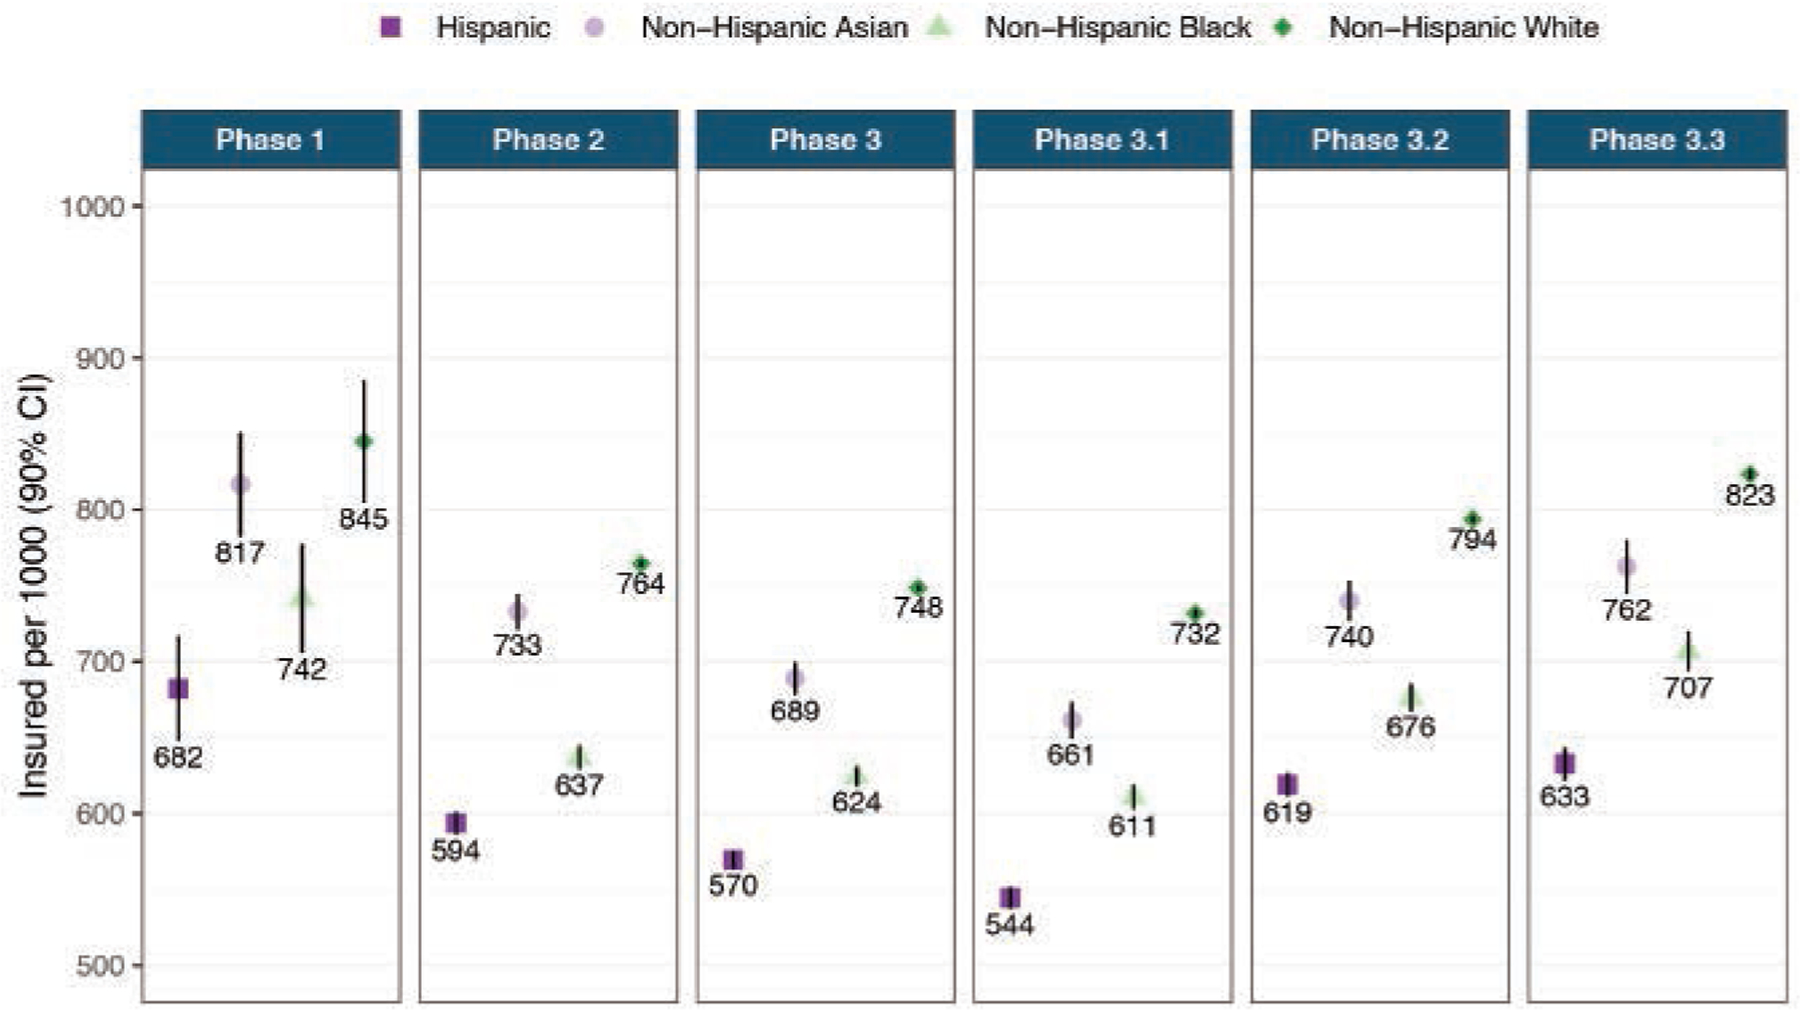Click the Hispanic square marker in Phase 1
The width and height of the screenshot is (1800, 1010).
(178, 689)
